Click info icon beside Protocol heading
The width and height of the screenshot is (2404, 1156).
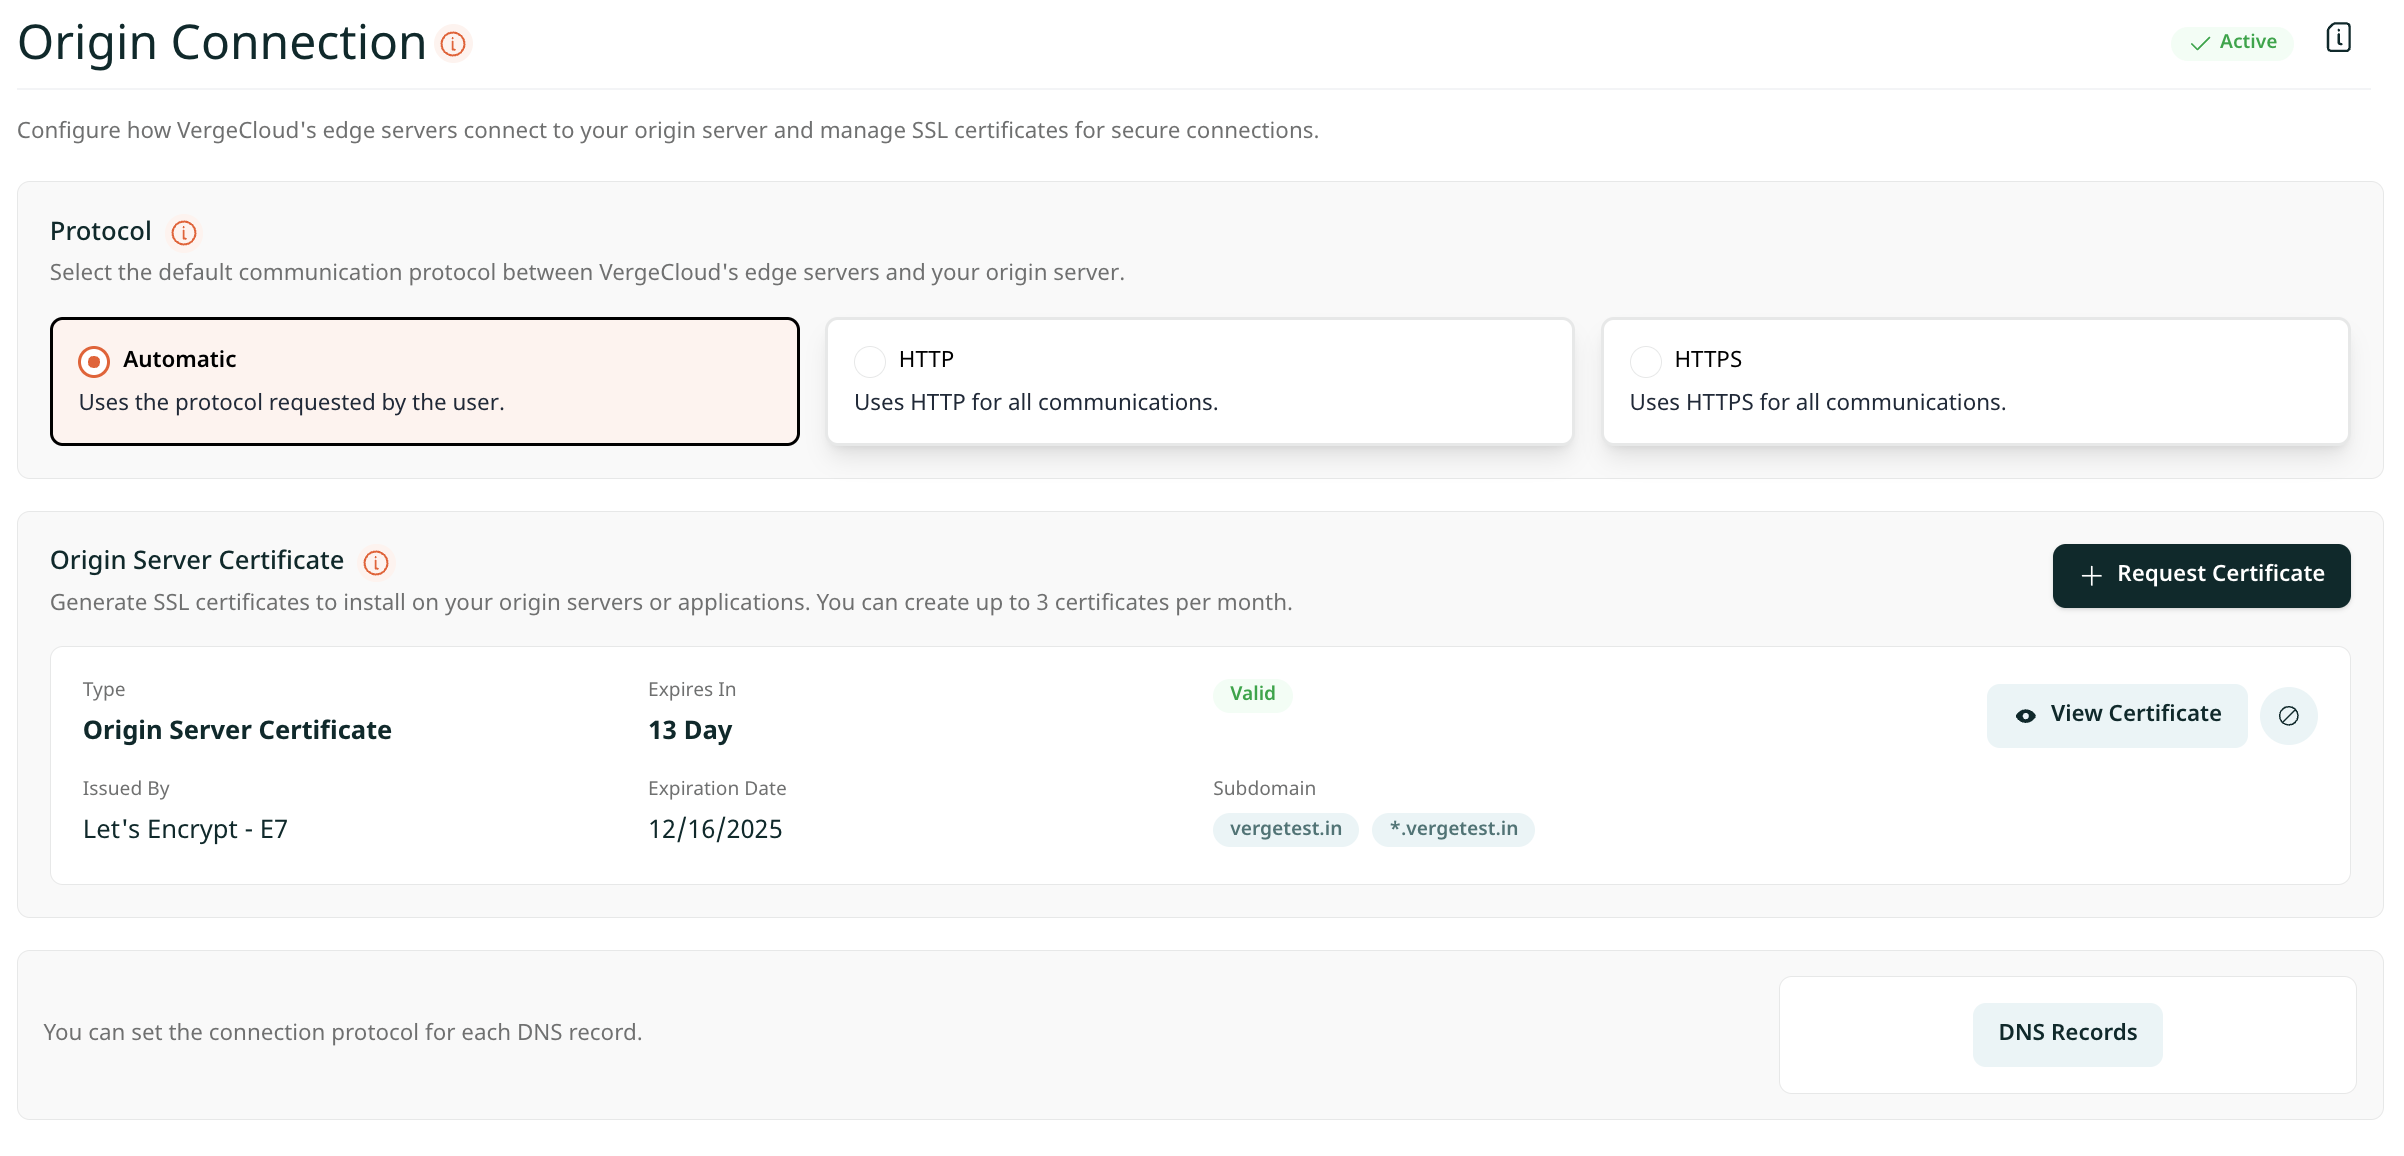coord(184,233)
